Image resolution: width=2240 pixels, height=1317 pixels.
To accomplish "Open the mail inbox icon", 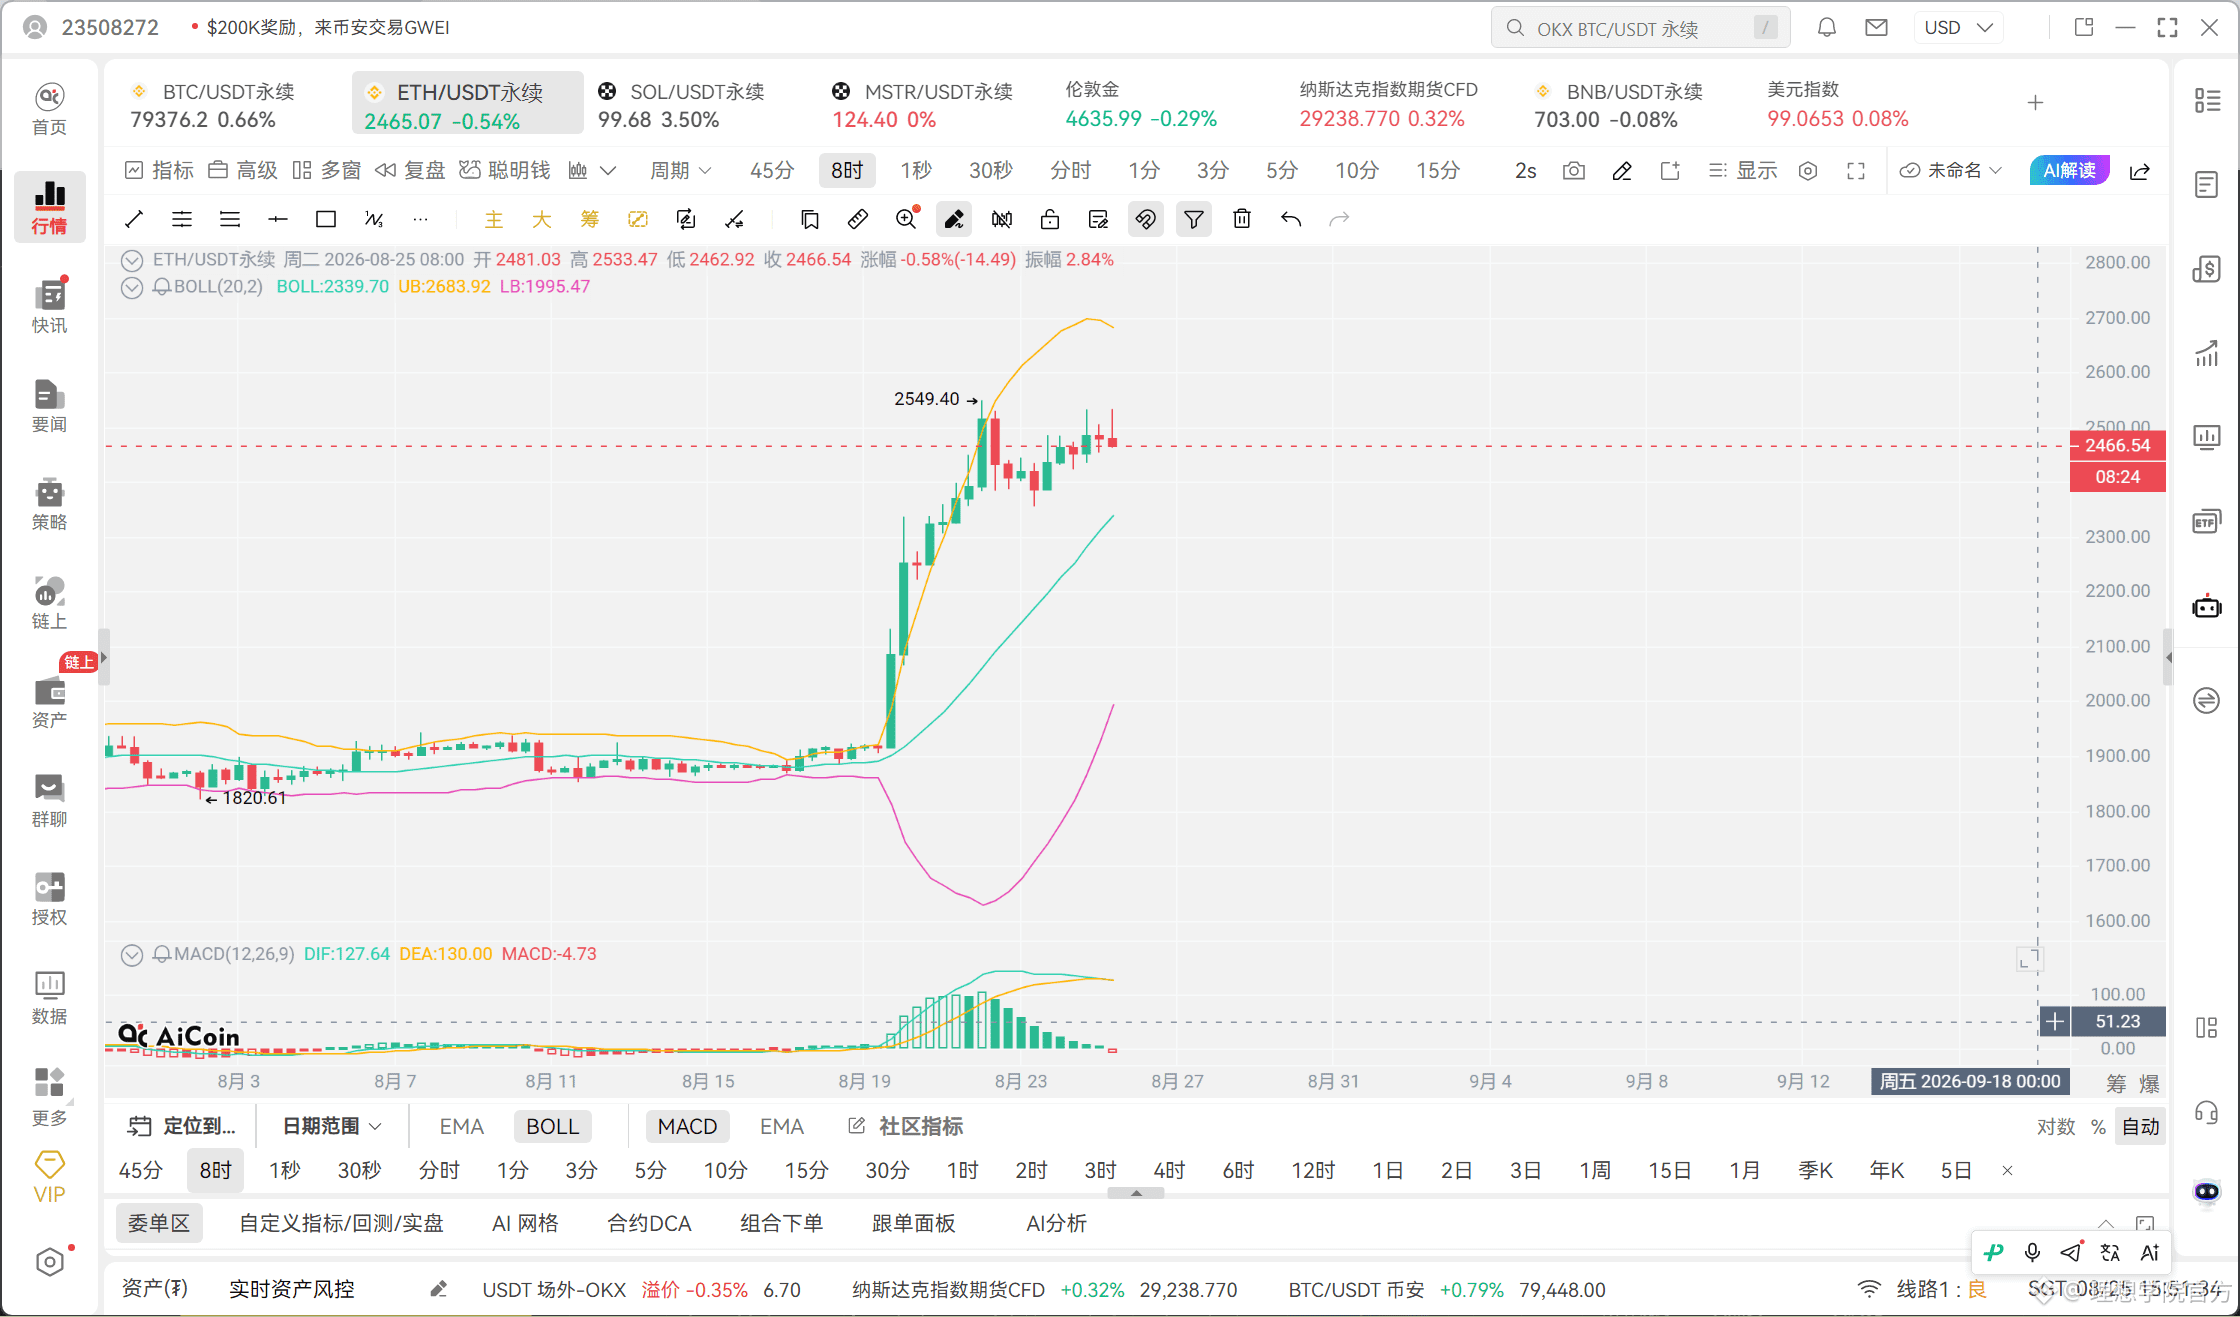I will tap(1877, 28).
